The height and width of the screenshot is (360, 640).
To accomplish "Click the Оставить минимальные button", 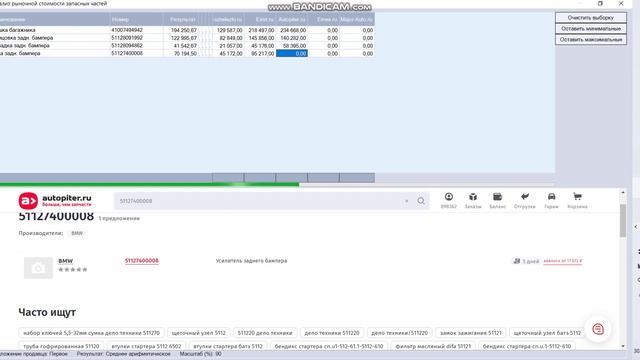I will tap(591, 29).
